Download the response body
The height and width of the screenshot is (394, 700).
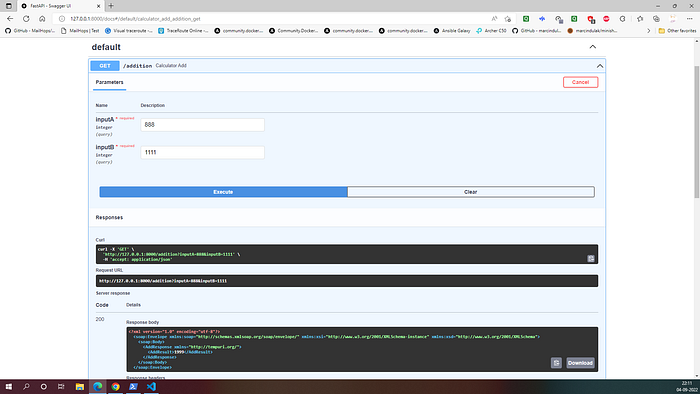580,363
